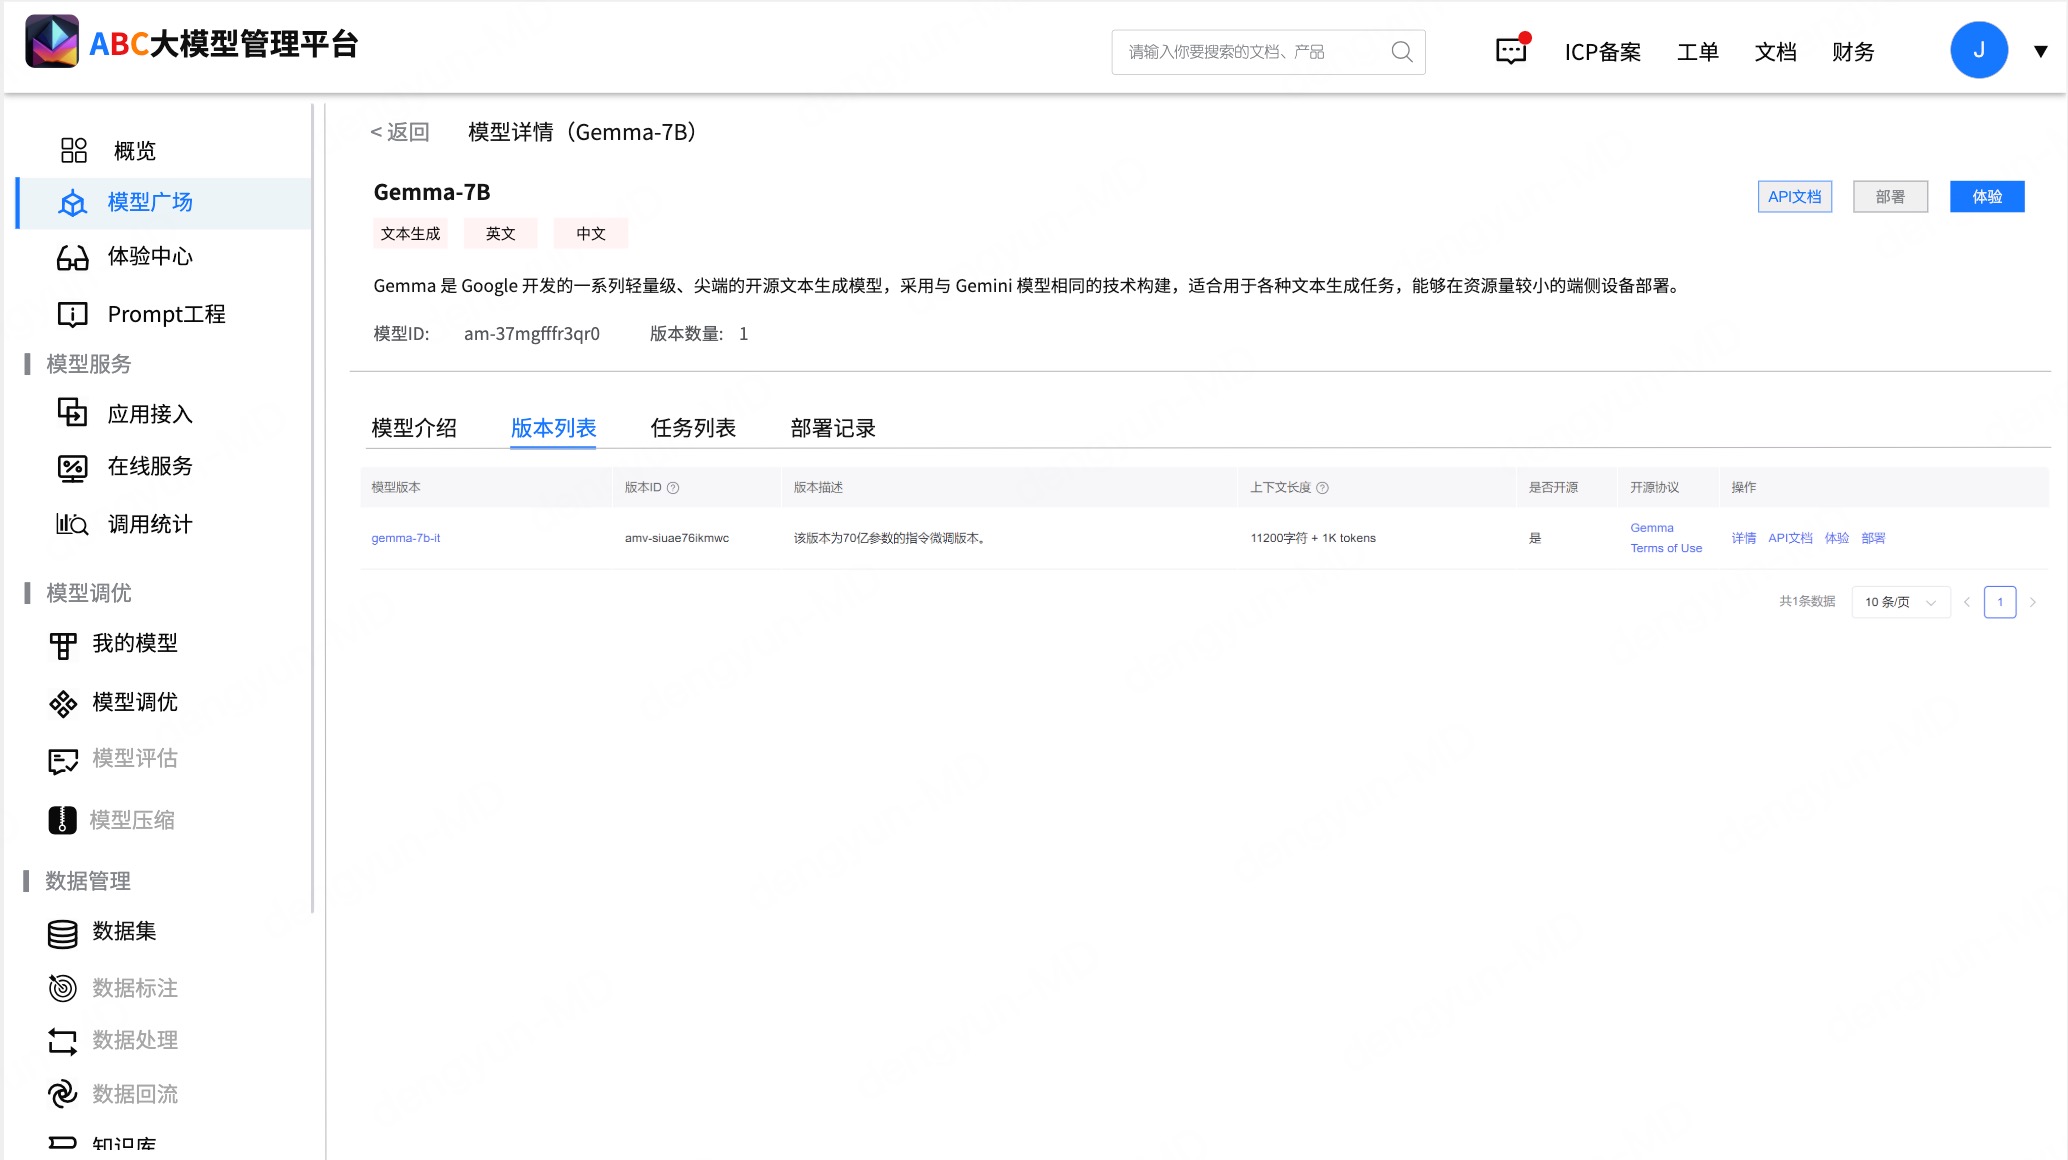Click 部署 in the gemma-7b-it row
The height and width of the screenshot is (1160, 2068).
tap(1873, 538)
